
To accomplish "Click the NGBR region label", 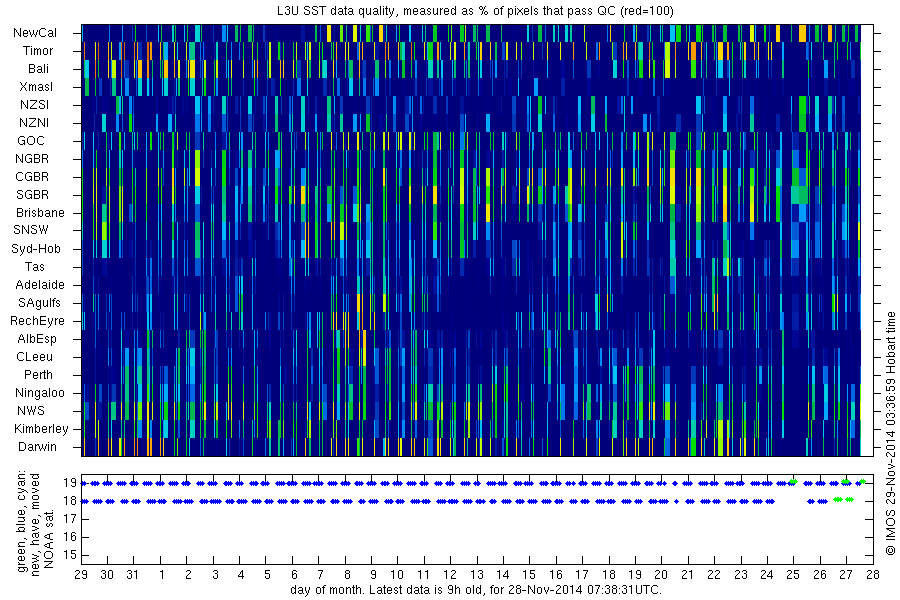I will [x=33, y=159].
